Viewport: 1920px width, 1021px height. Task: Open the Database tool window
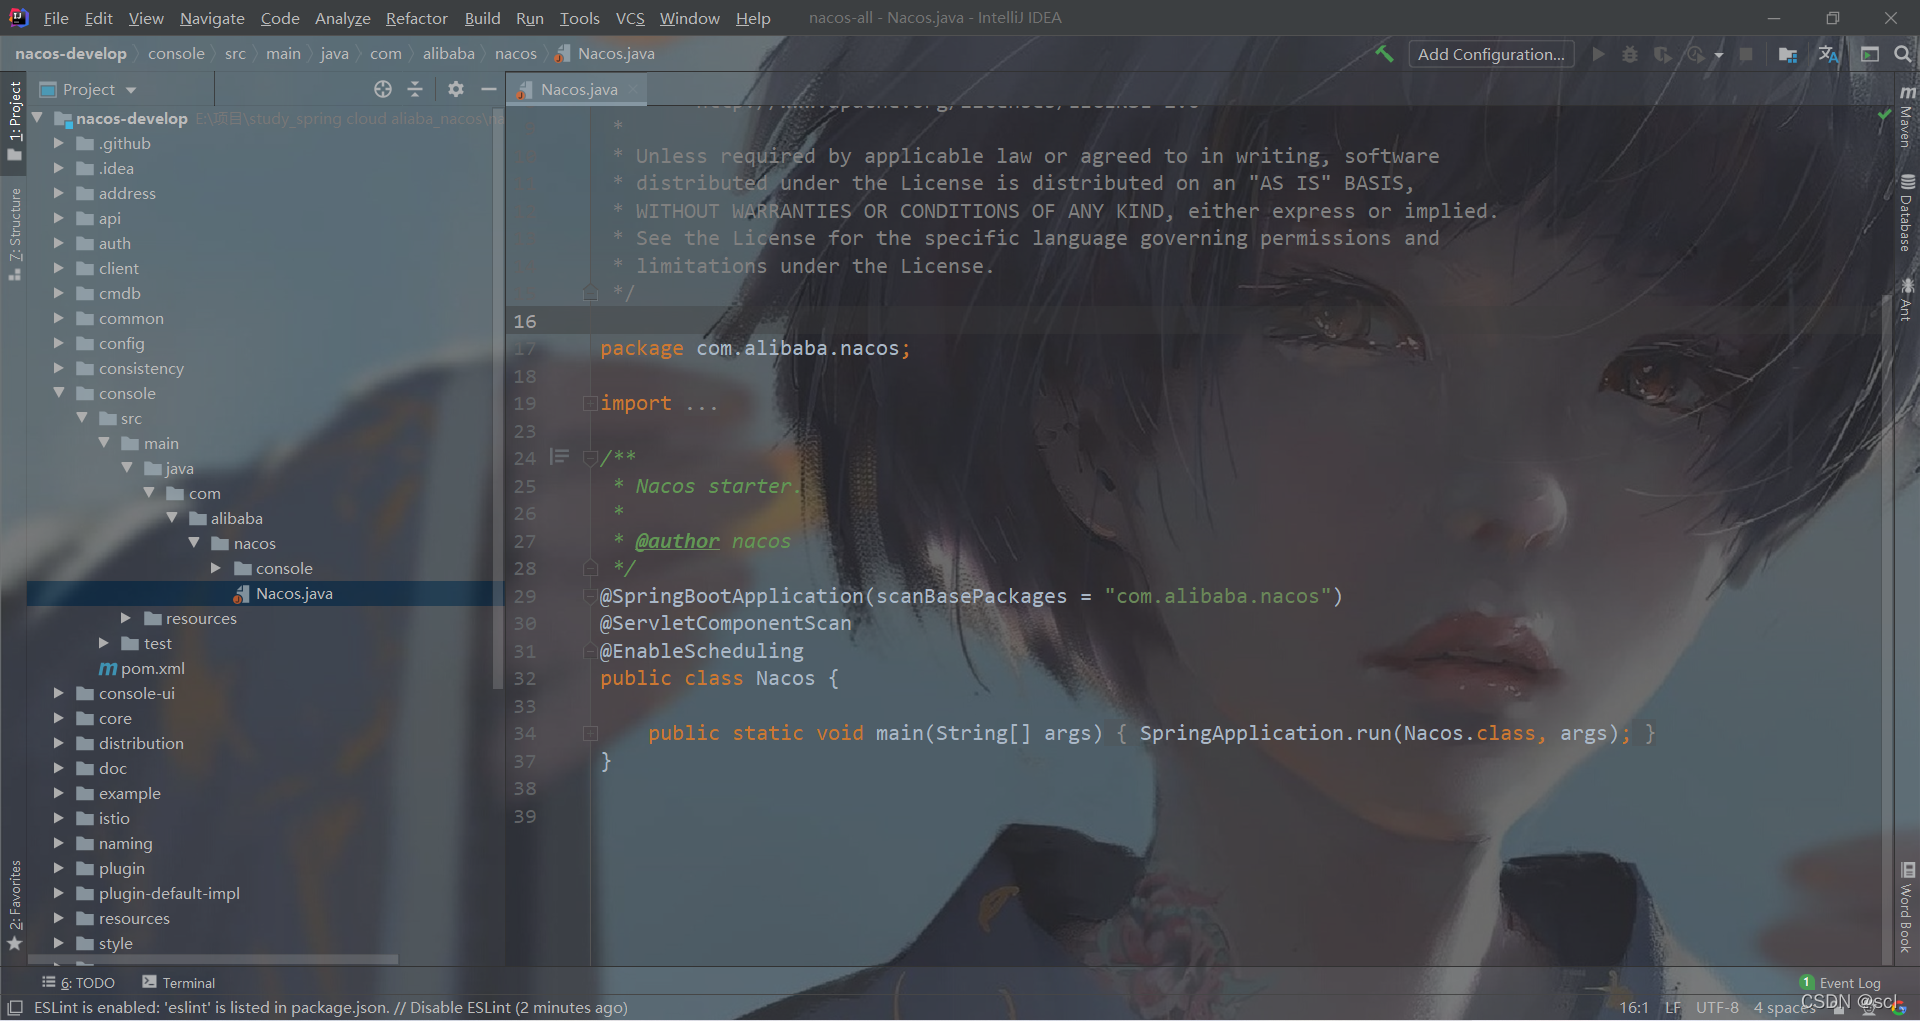point(1906,213)
